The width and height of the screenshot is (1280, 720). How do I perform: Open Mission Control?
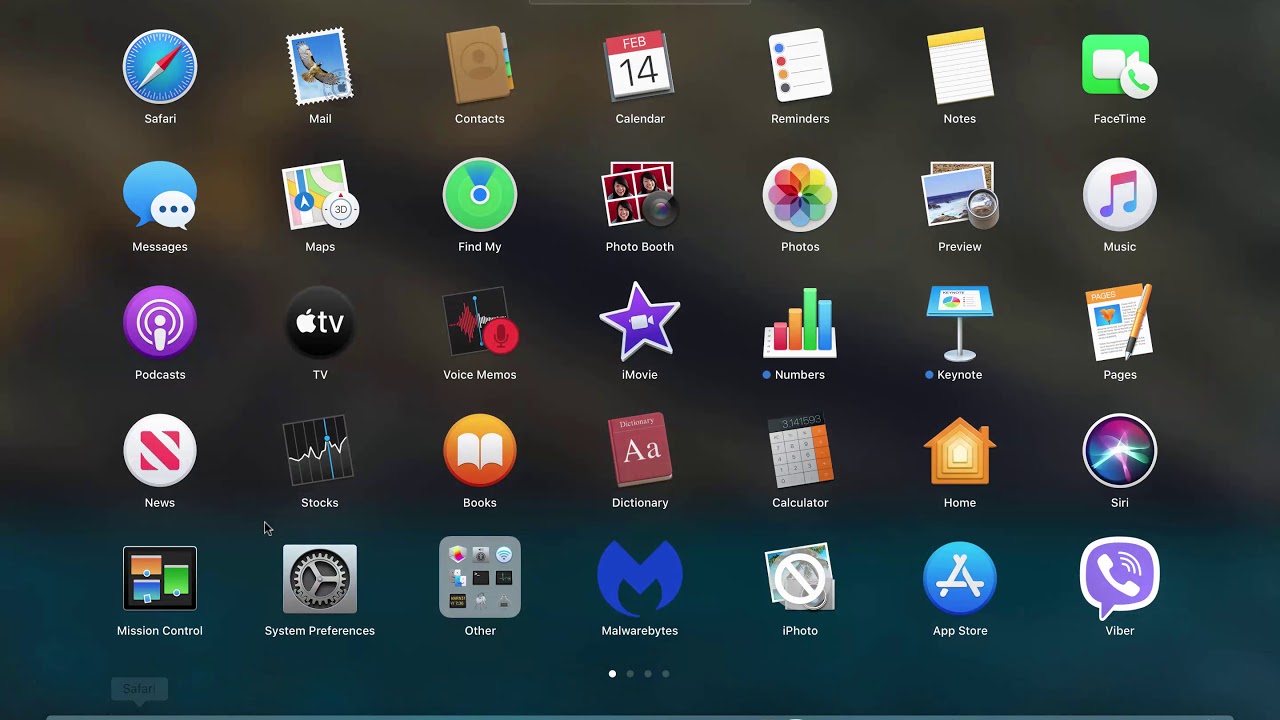coord(160,579)
